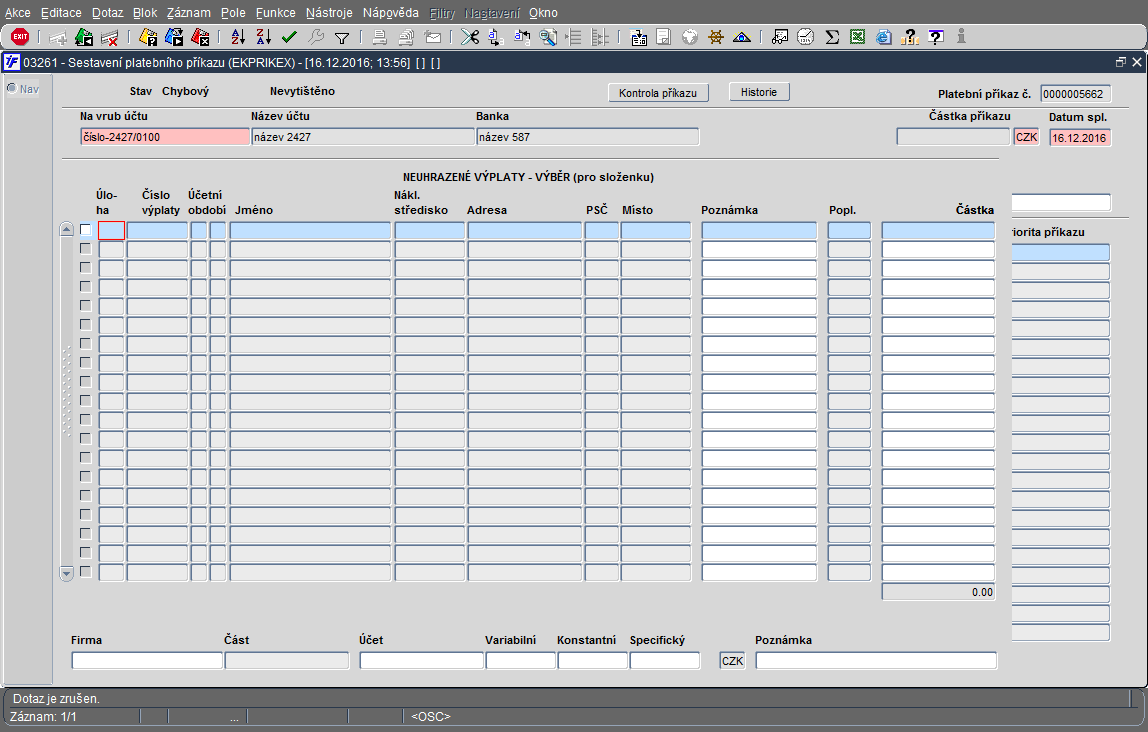Click the brown ship's wheel icon
1148x732 pixels.
pyautogui.click(x=716, y=37)
